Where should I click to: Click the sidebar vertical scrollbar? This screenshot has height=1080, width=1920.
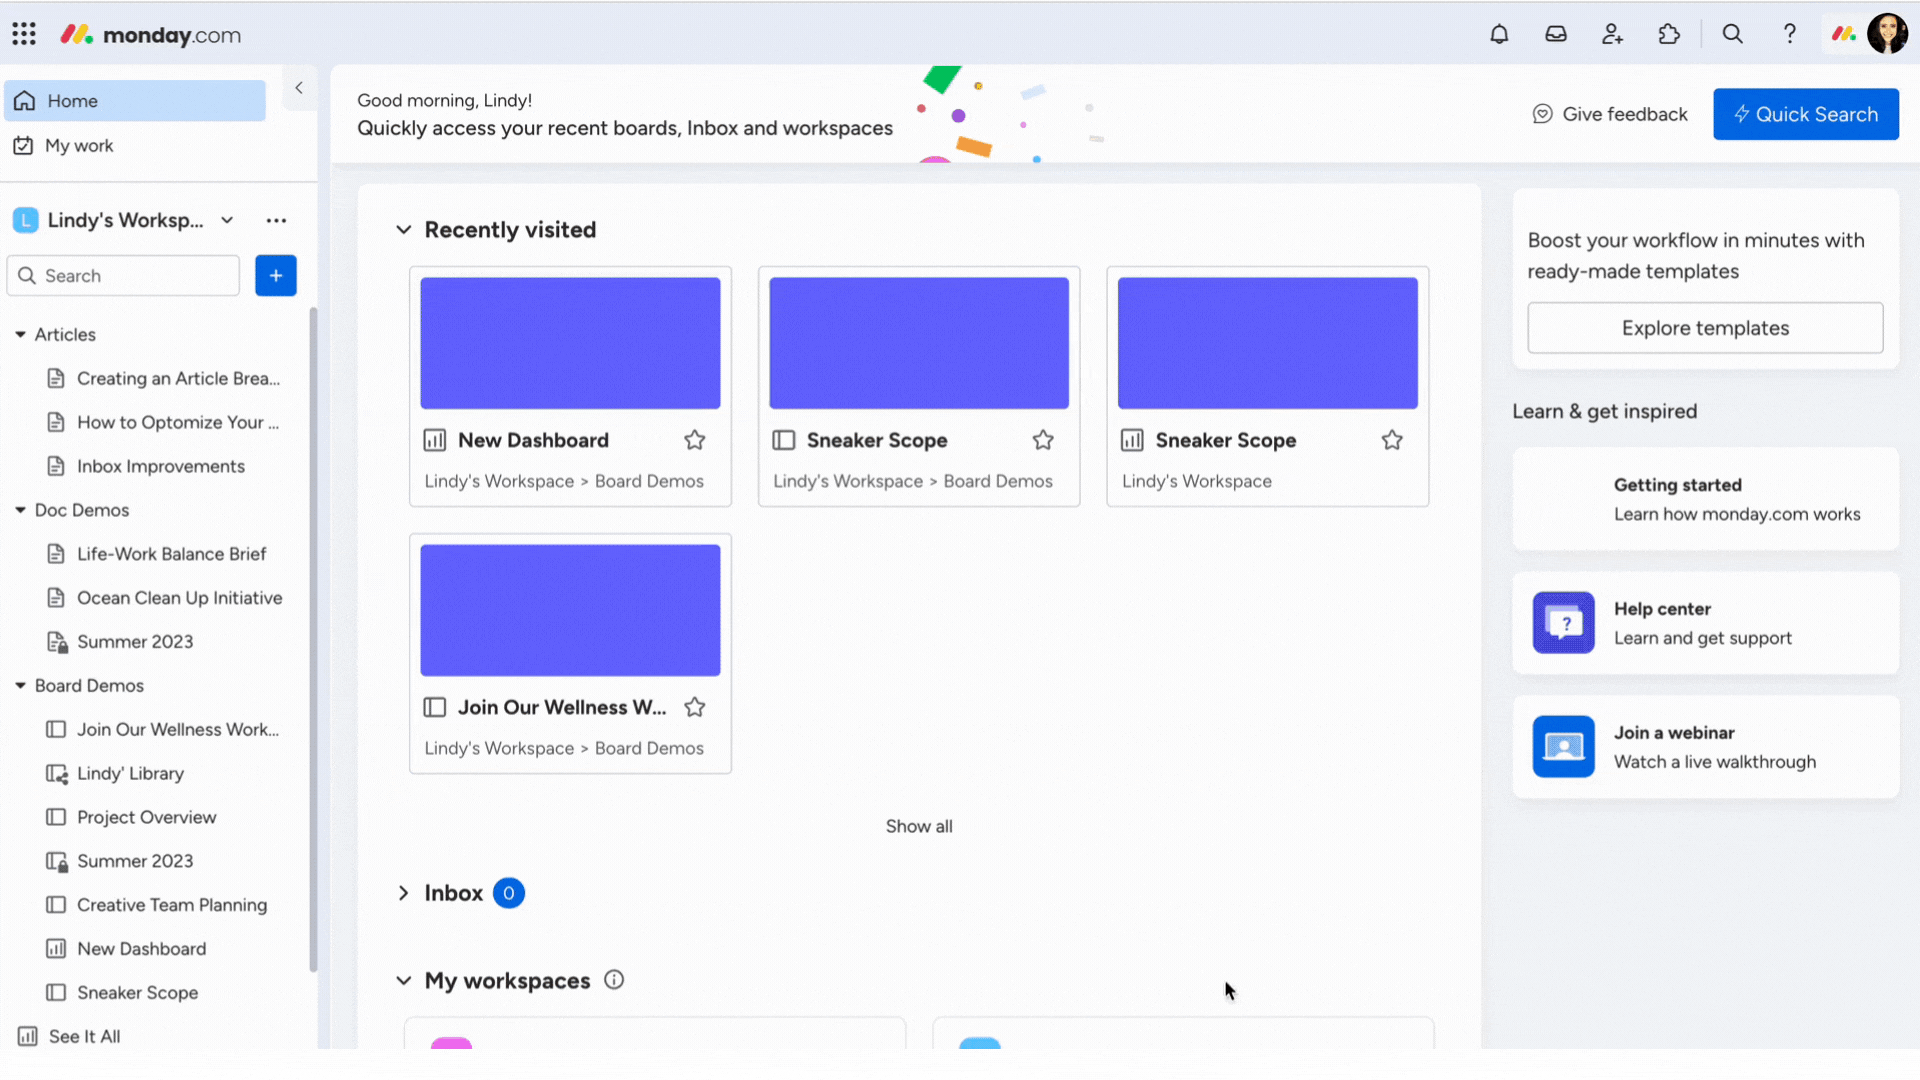click(x=313, y=640)
